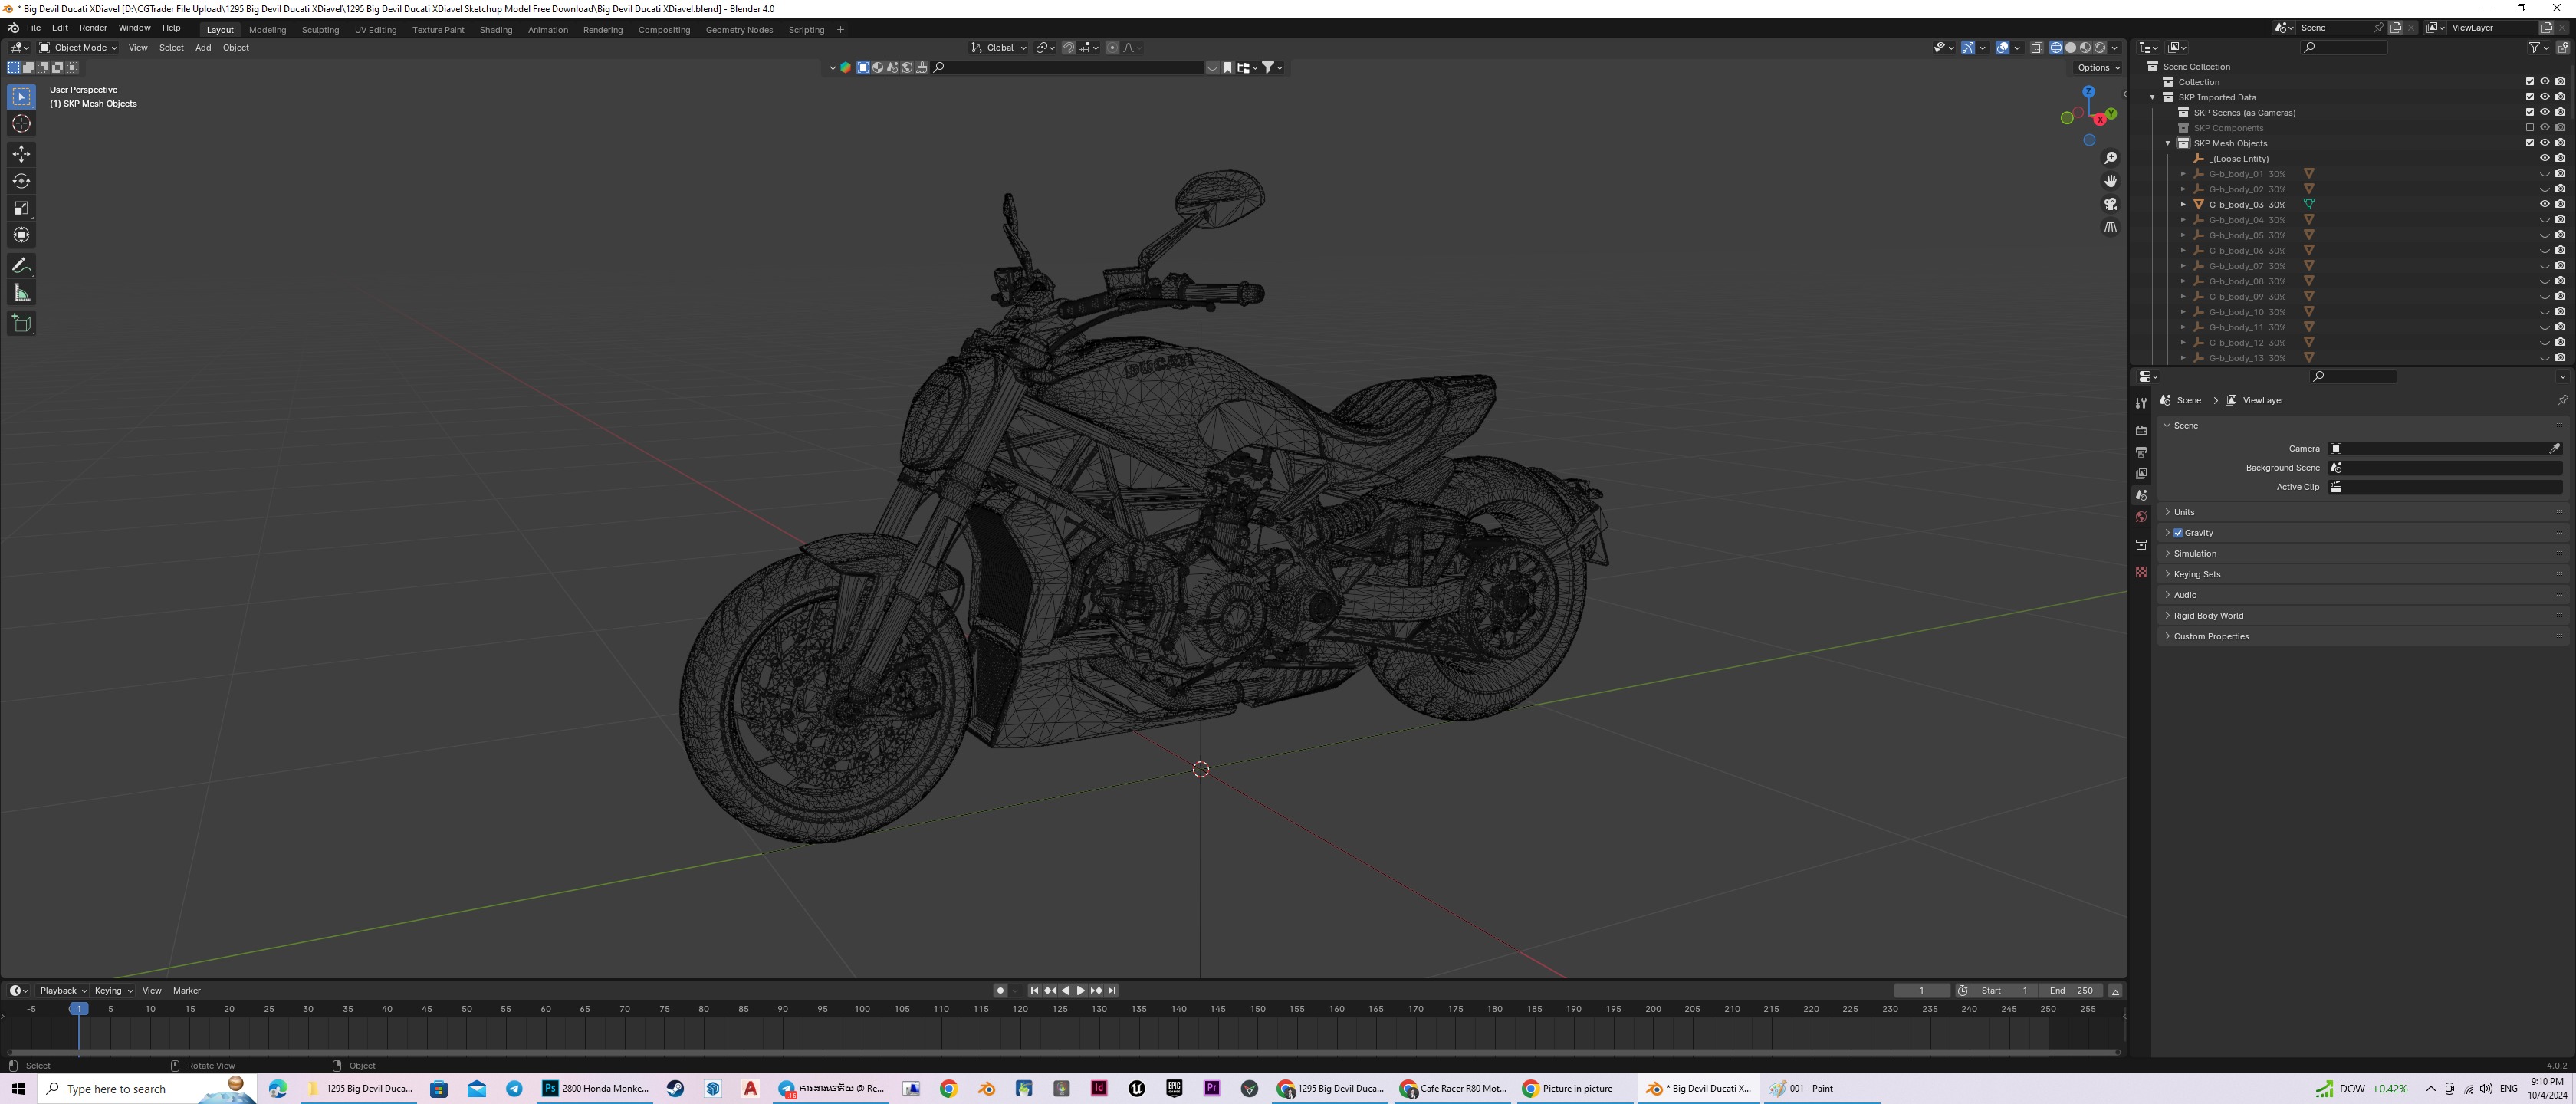
Task: Click the timeline End frame field
Action: pyautogui.click(x=2071, y=990)
